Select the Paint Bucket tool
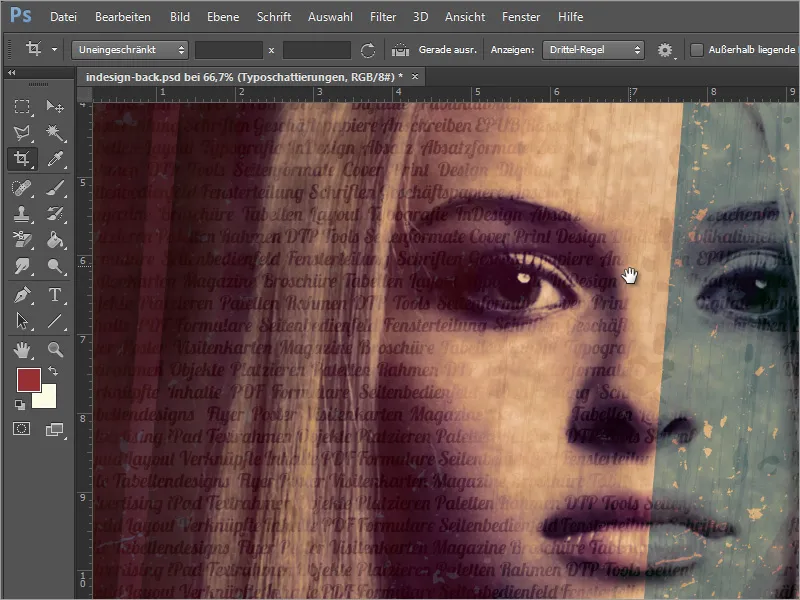 click(55, 239)
